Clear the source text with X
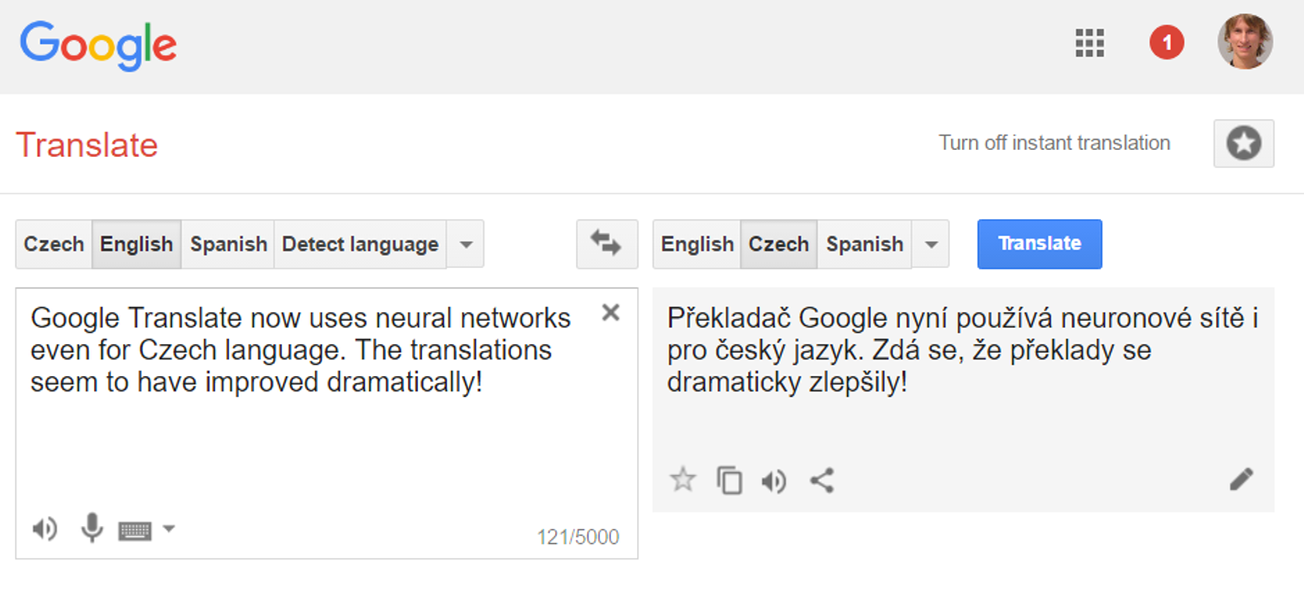The image size is (1304, 600). pyautogui.click(x=611, y=313)
